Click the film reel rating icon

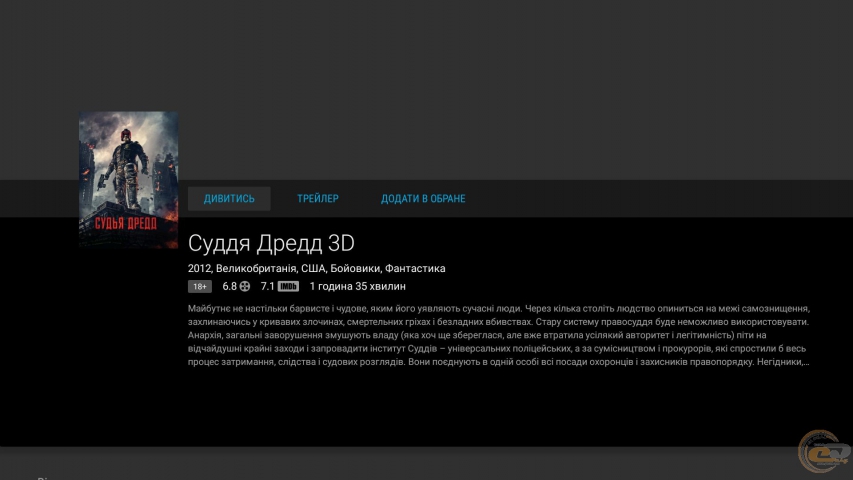245,286
